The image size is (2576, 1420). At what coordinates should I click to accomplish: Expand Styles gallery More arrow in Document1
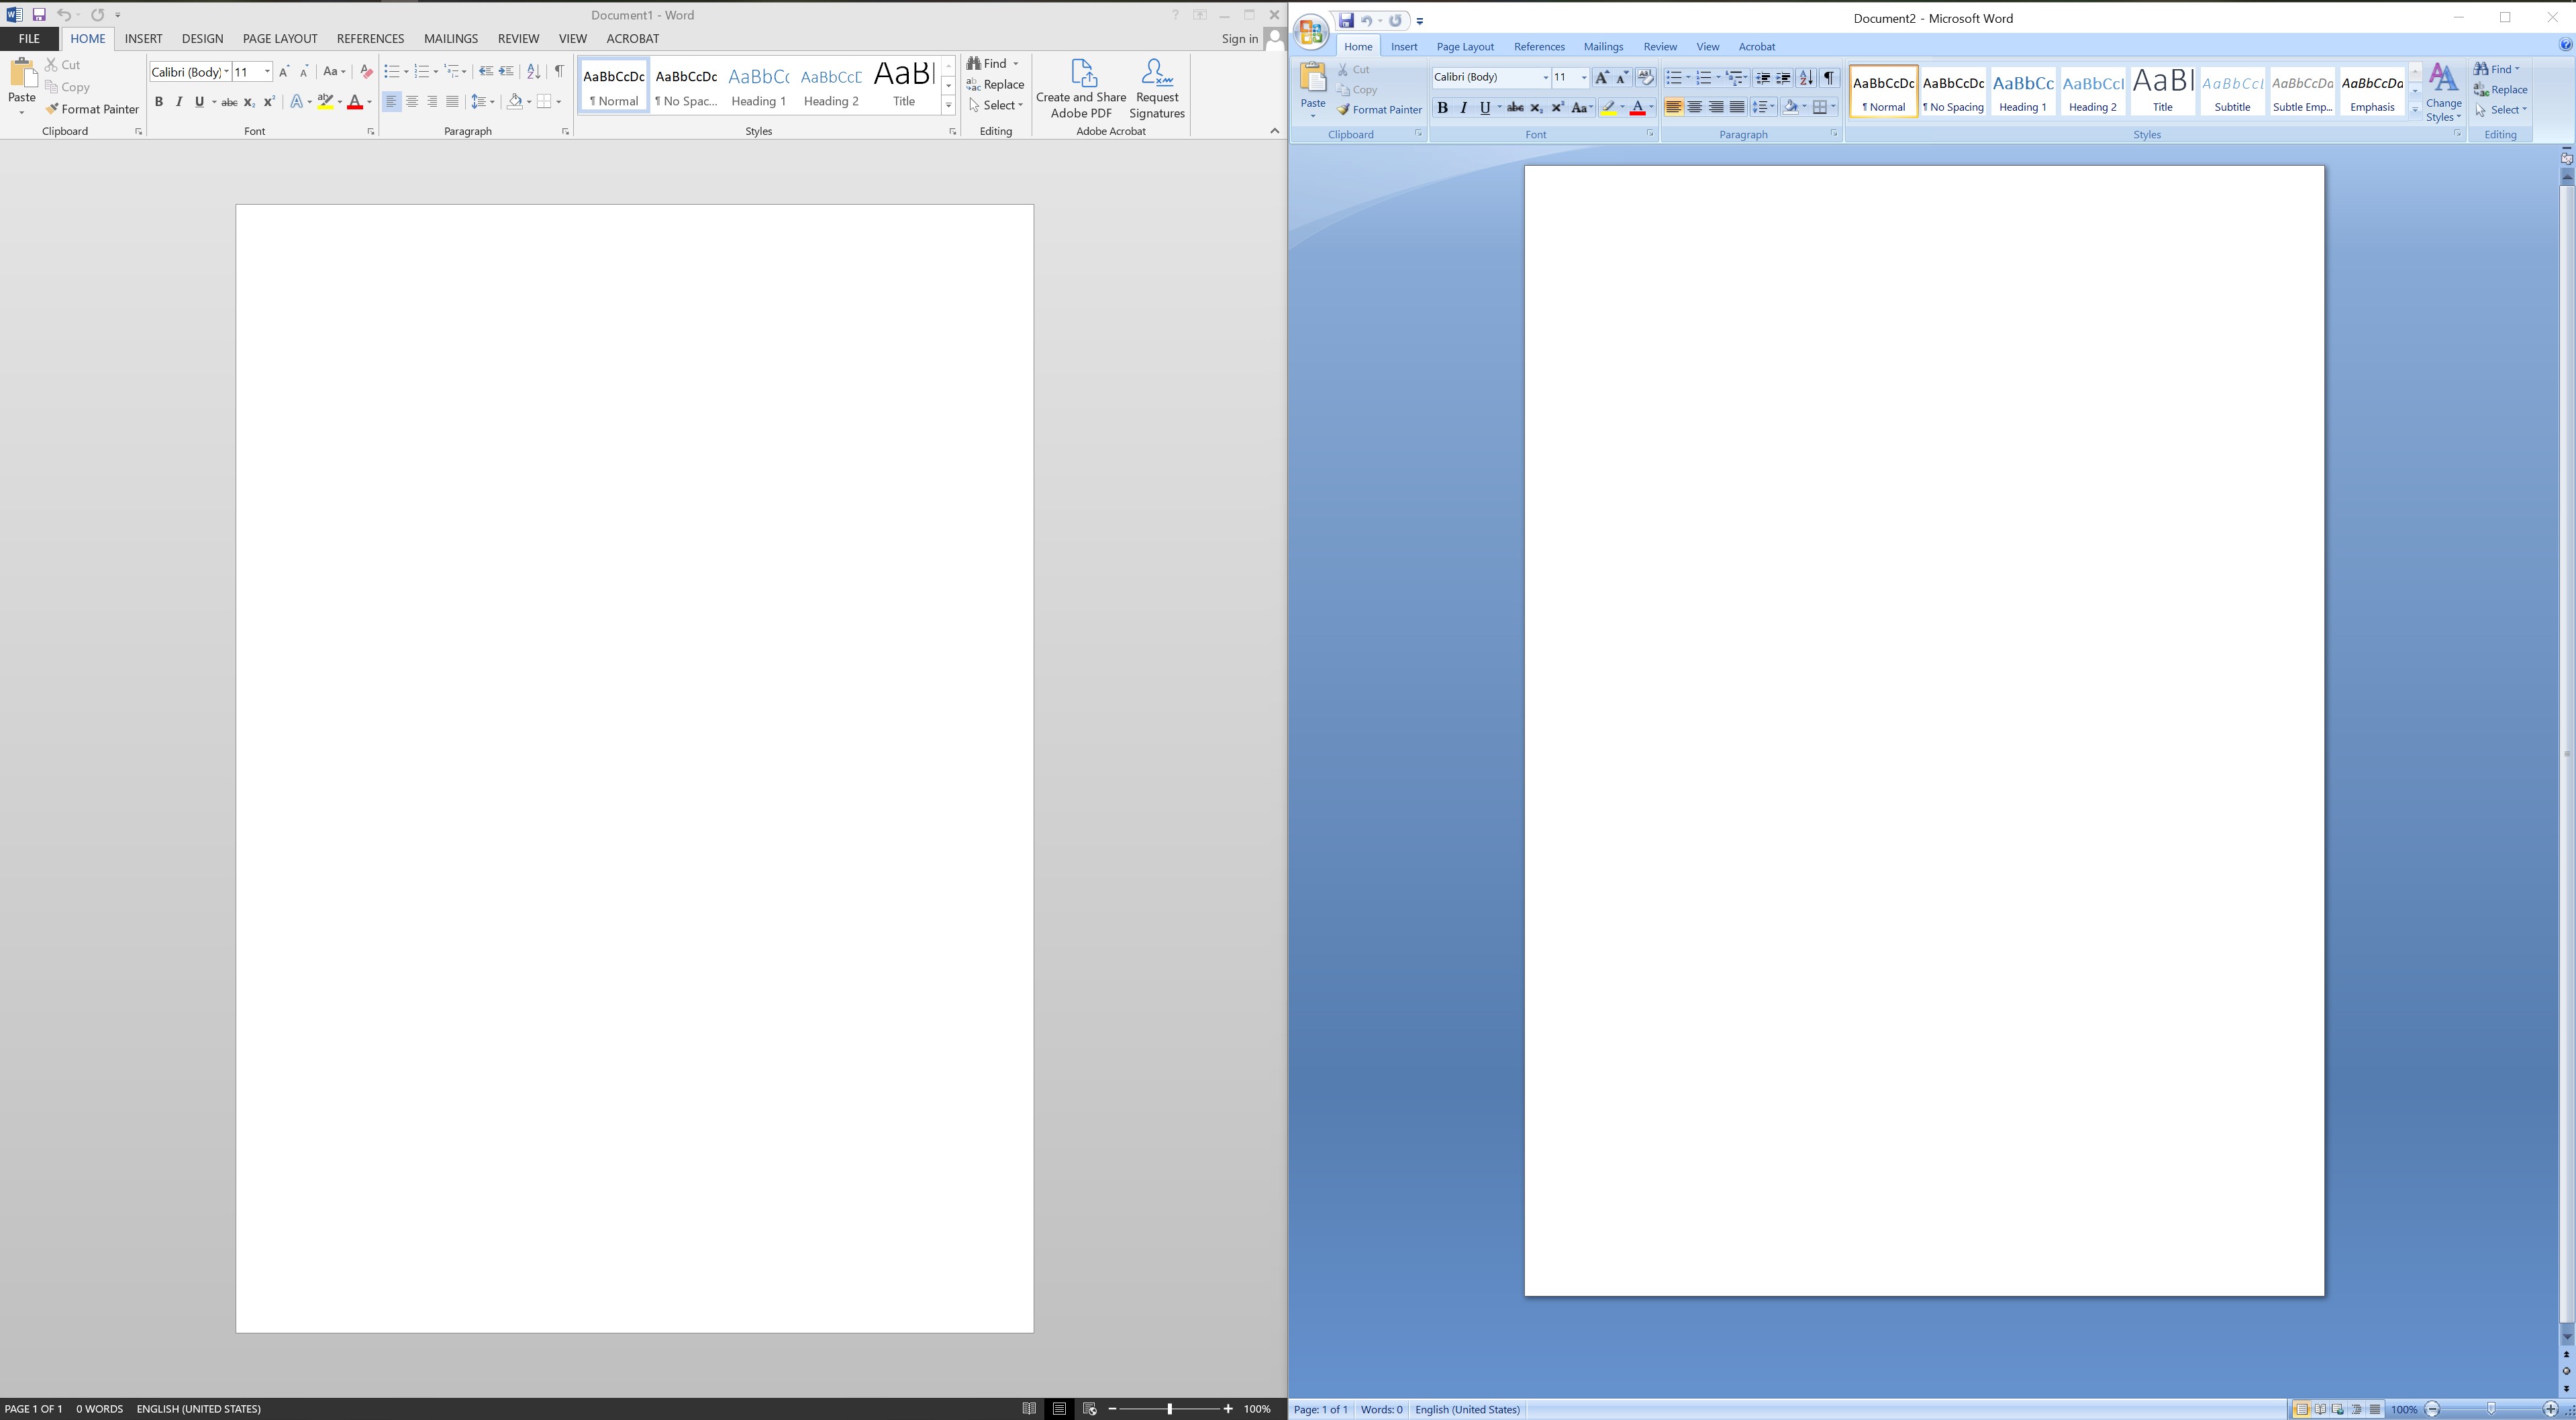coord(948,105)
